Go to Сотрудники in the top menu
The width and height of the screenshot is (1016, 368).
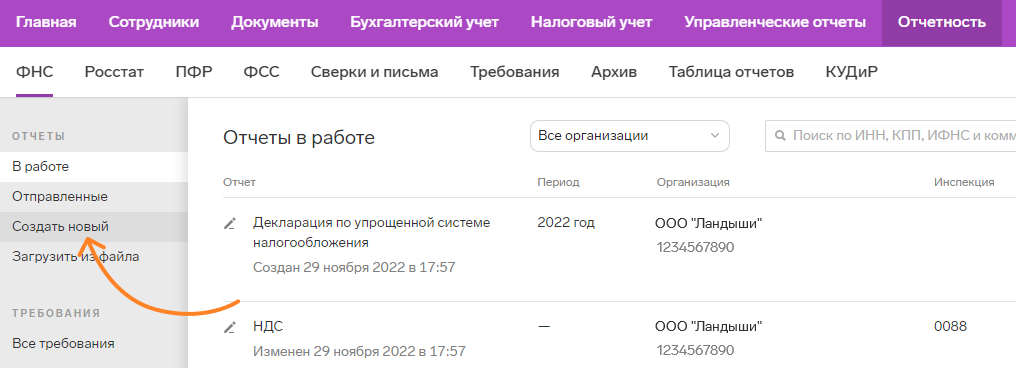(x=154, y=23)
